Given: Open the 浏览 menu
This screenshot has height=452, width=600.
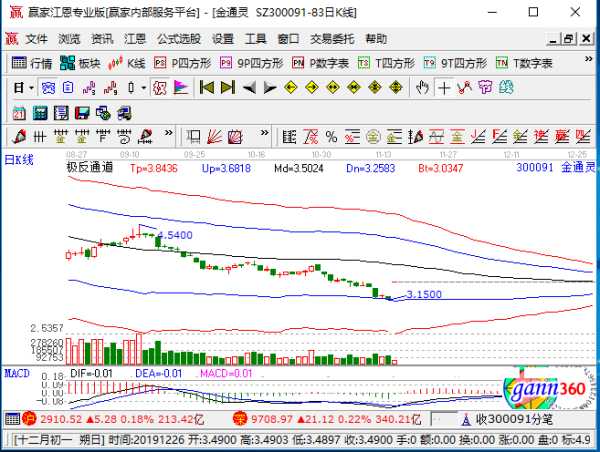Looking at the screenshot, I should pyautogui.click(x=69, y=39).
